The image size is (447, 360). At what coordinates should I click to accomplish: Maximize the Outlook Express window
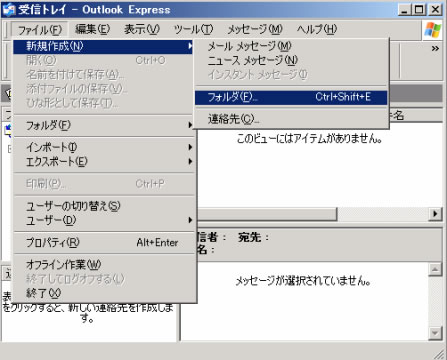pos(419,10)
